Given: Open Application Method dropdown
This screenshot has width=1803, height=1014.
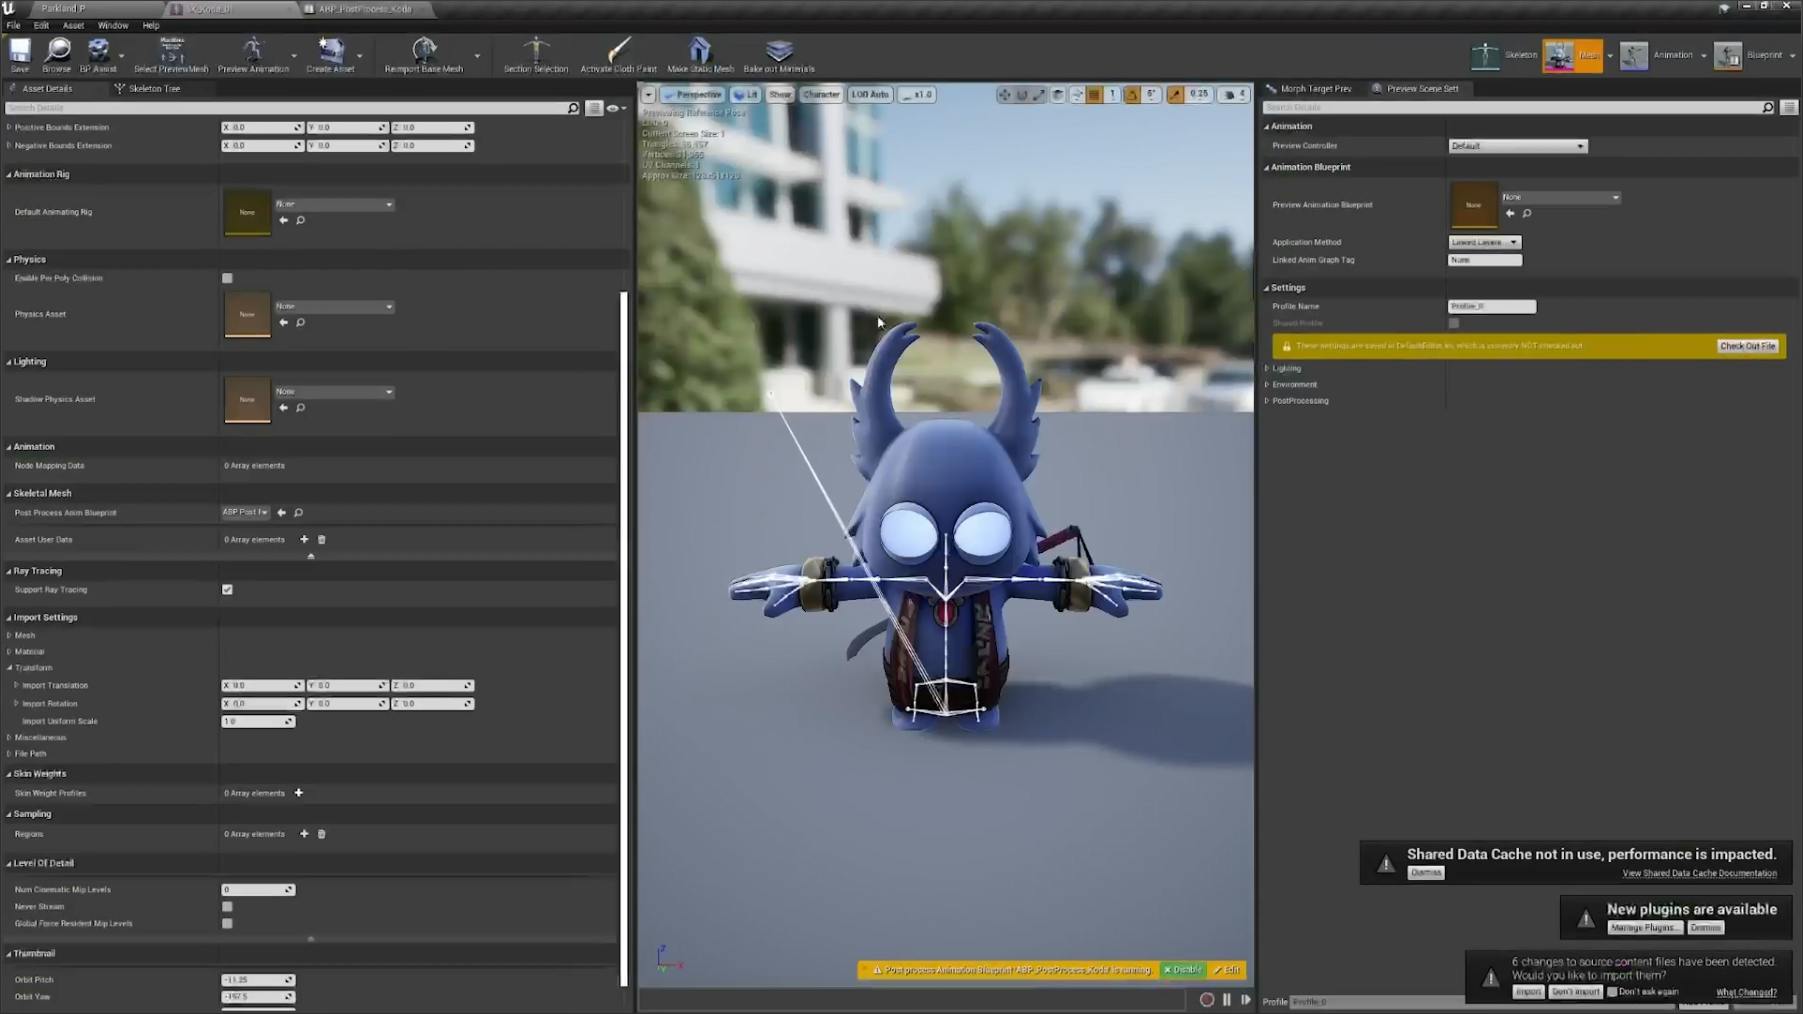Looking at the screenshot, I should point(1485,242).
